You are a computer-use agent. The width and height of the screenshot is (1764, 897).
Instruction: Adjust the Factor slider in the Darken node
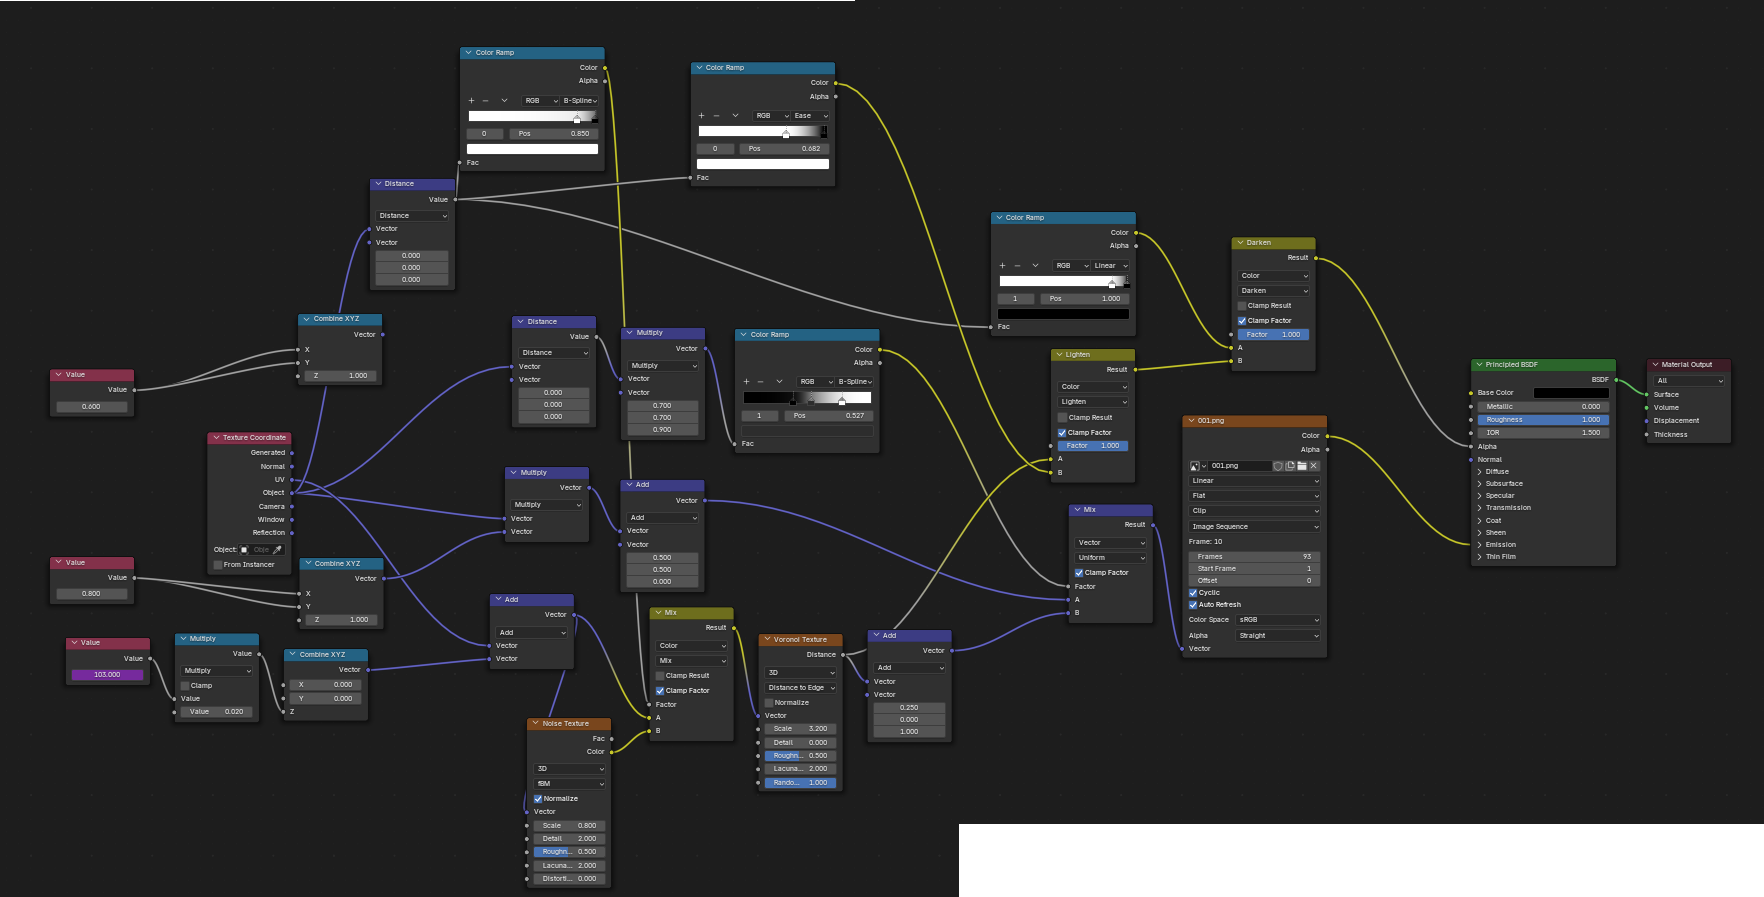pos(1274,335)
